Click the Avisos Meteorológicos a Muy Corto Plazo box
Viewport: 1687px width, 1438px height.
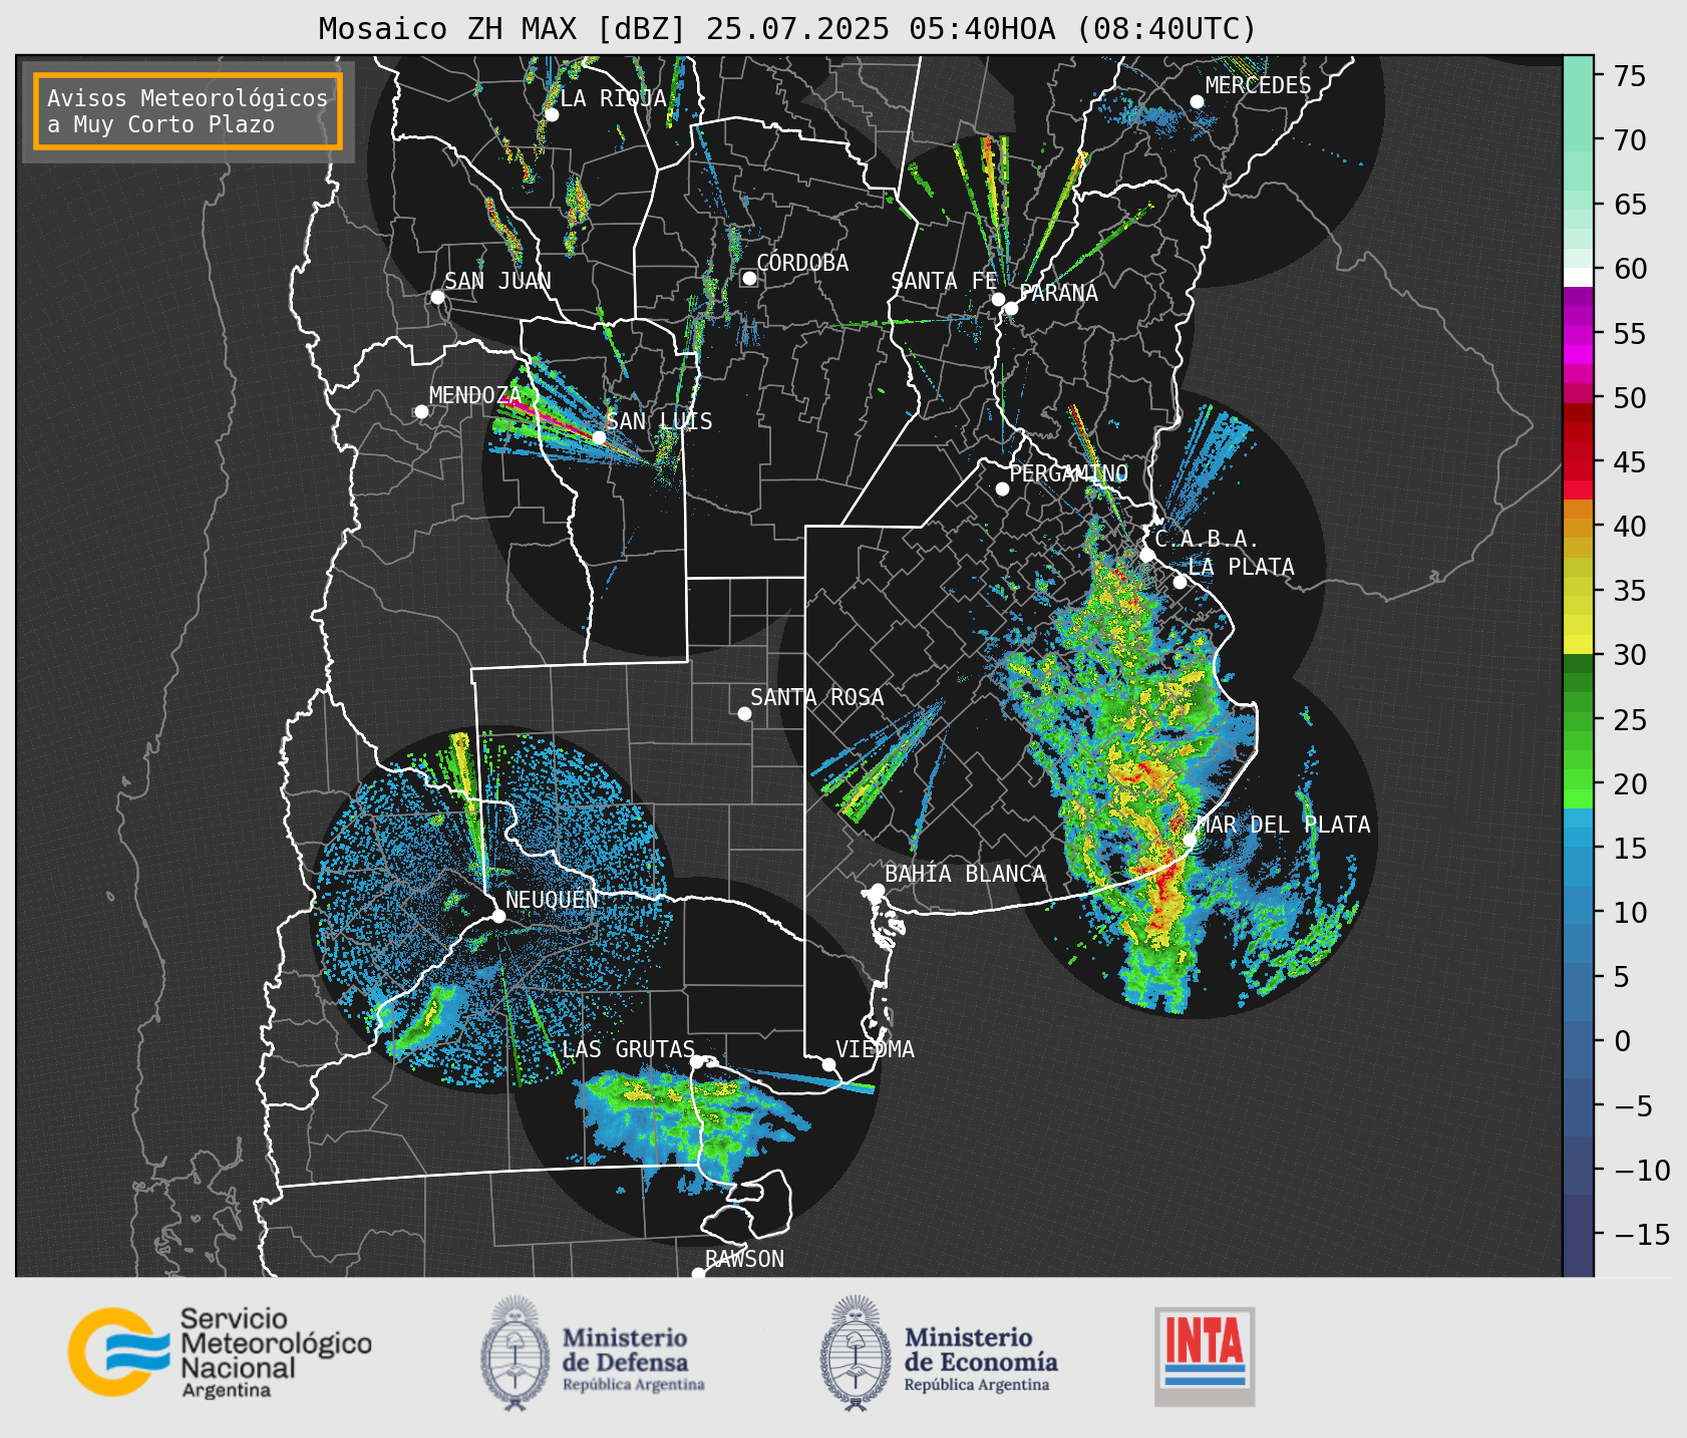pos(188,111)
